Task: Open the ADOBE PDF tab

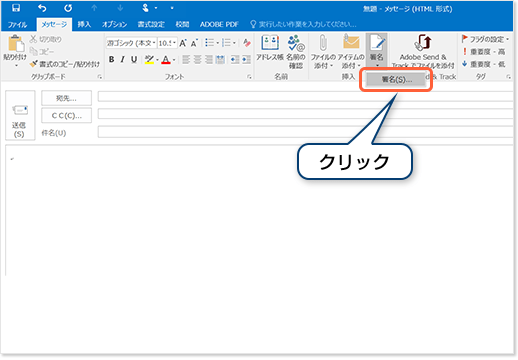Action: (x=219, y=24)
